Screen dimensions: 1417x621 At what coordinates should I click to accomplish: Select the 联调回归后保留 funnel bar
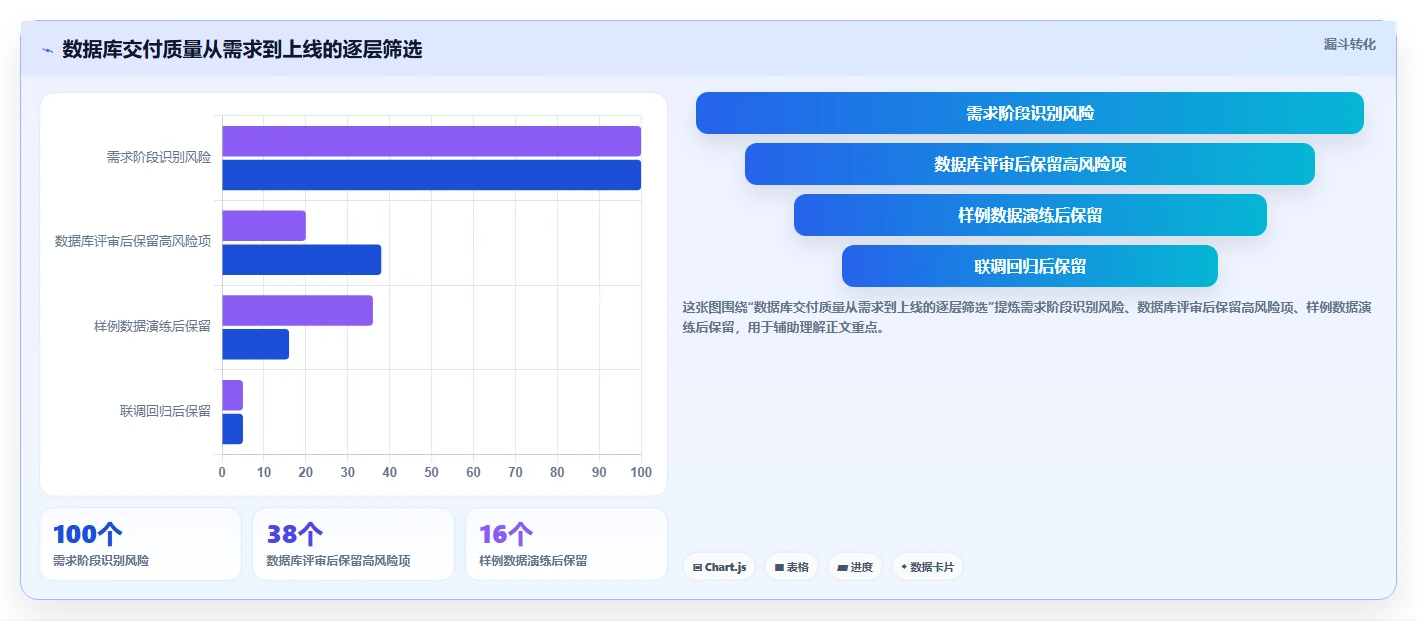click(x=1030, y=266)
